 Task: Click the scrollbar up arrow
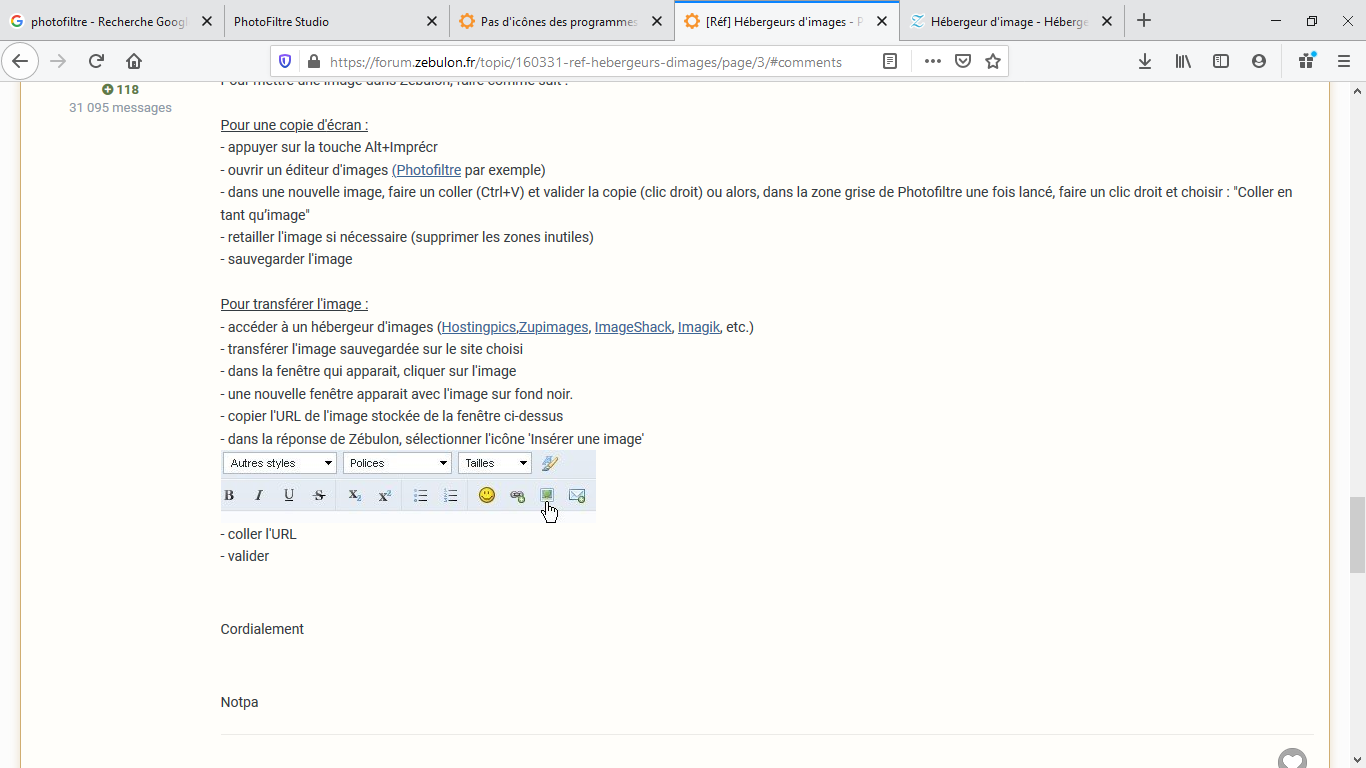tap(1357, 90)
